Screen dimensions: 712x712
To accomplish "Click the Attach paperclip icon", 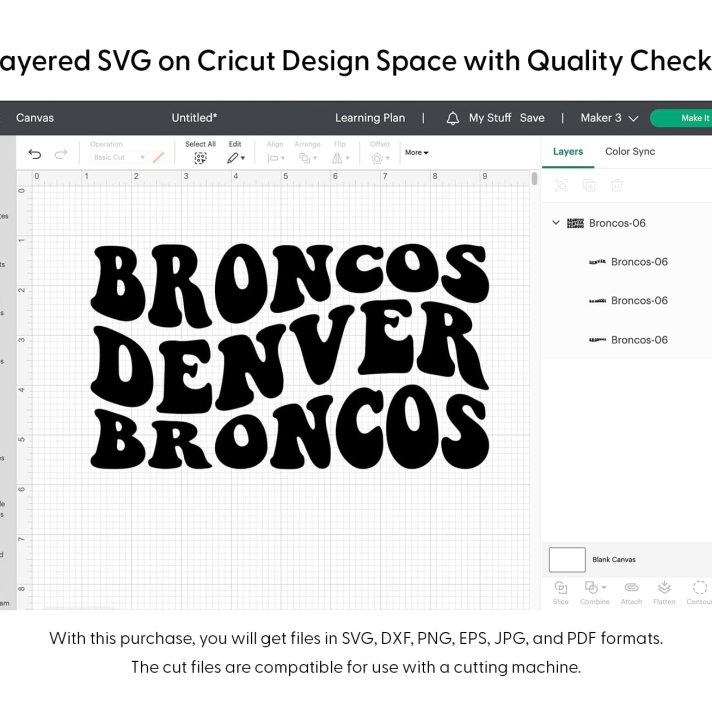I will 631,588.
